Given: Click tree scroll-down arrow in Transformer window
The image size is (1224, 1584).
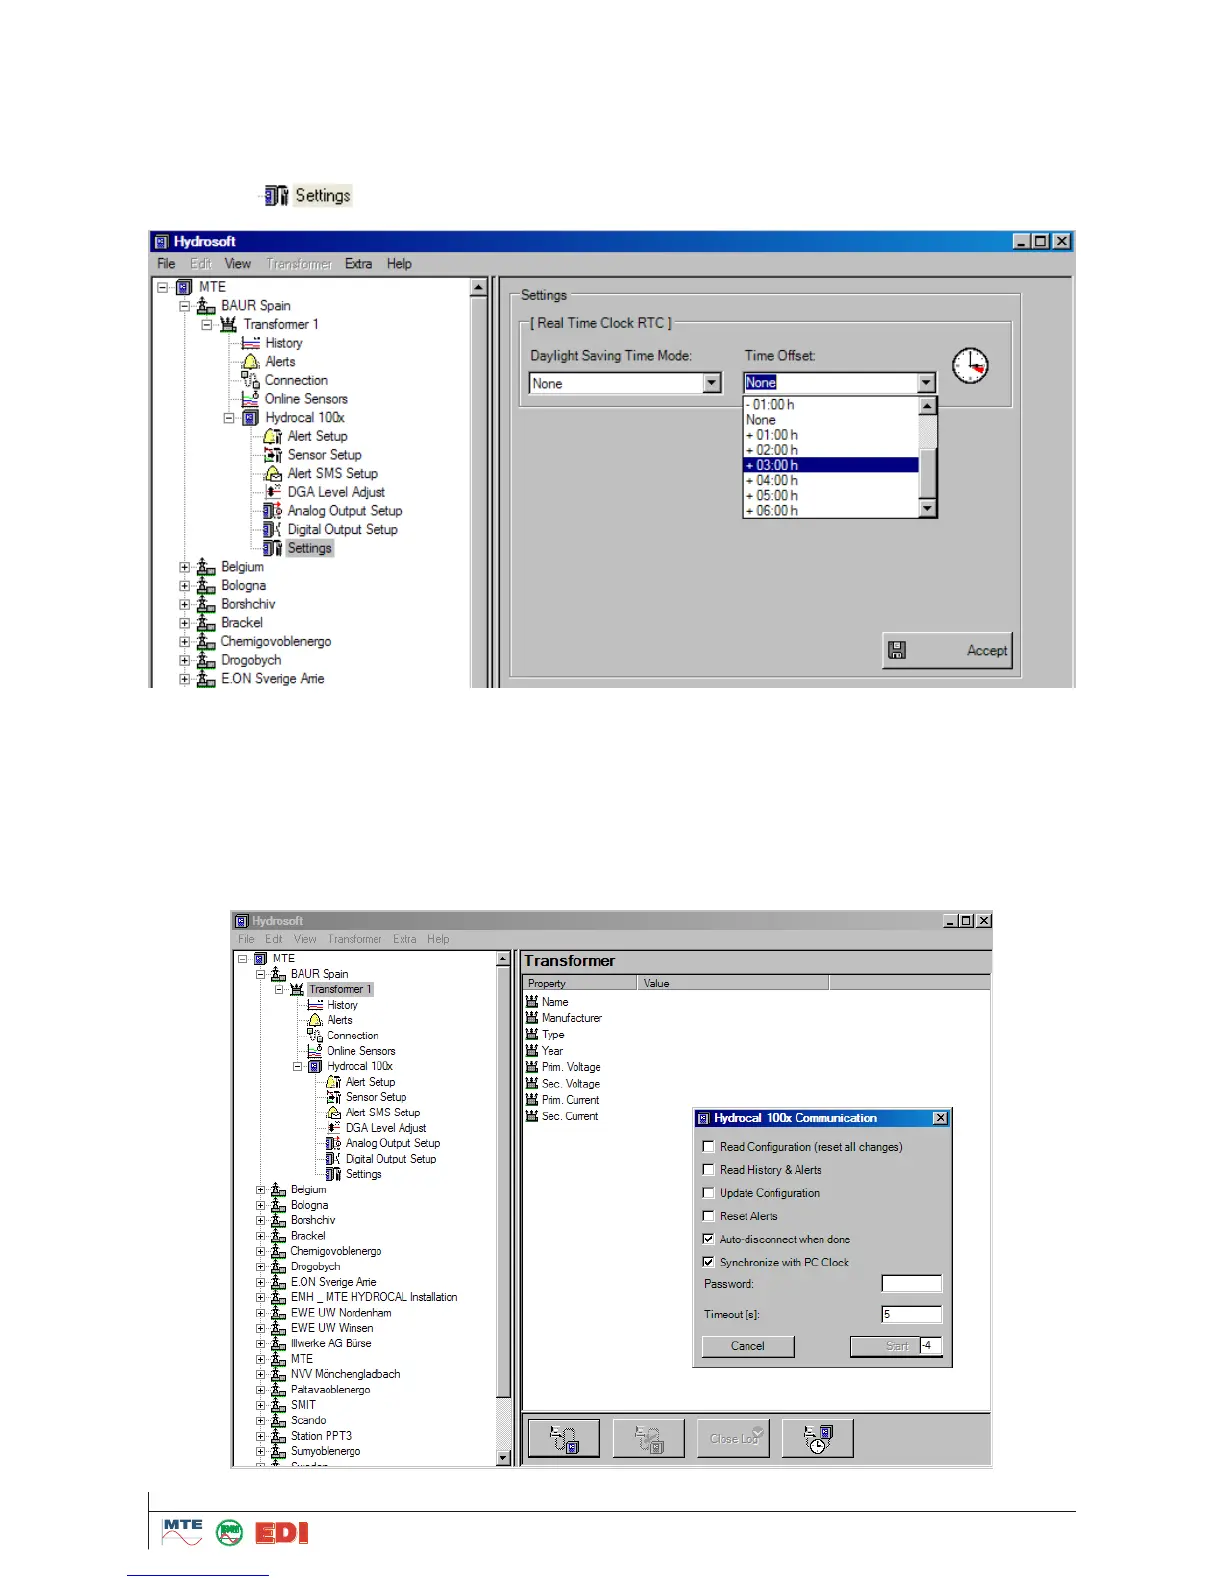Looking at the screenshot, I should [503, 1458].
